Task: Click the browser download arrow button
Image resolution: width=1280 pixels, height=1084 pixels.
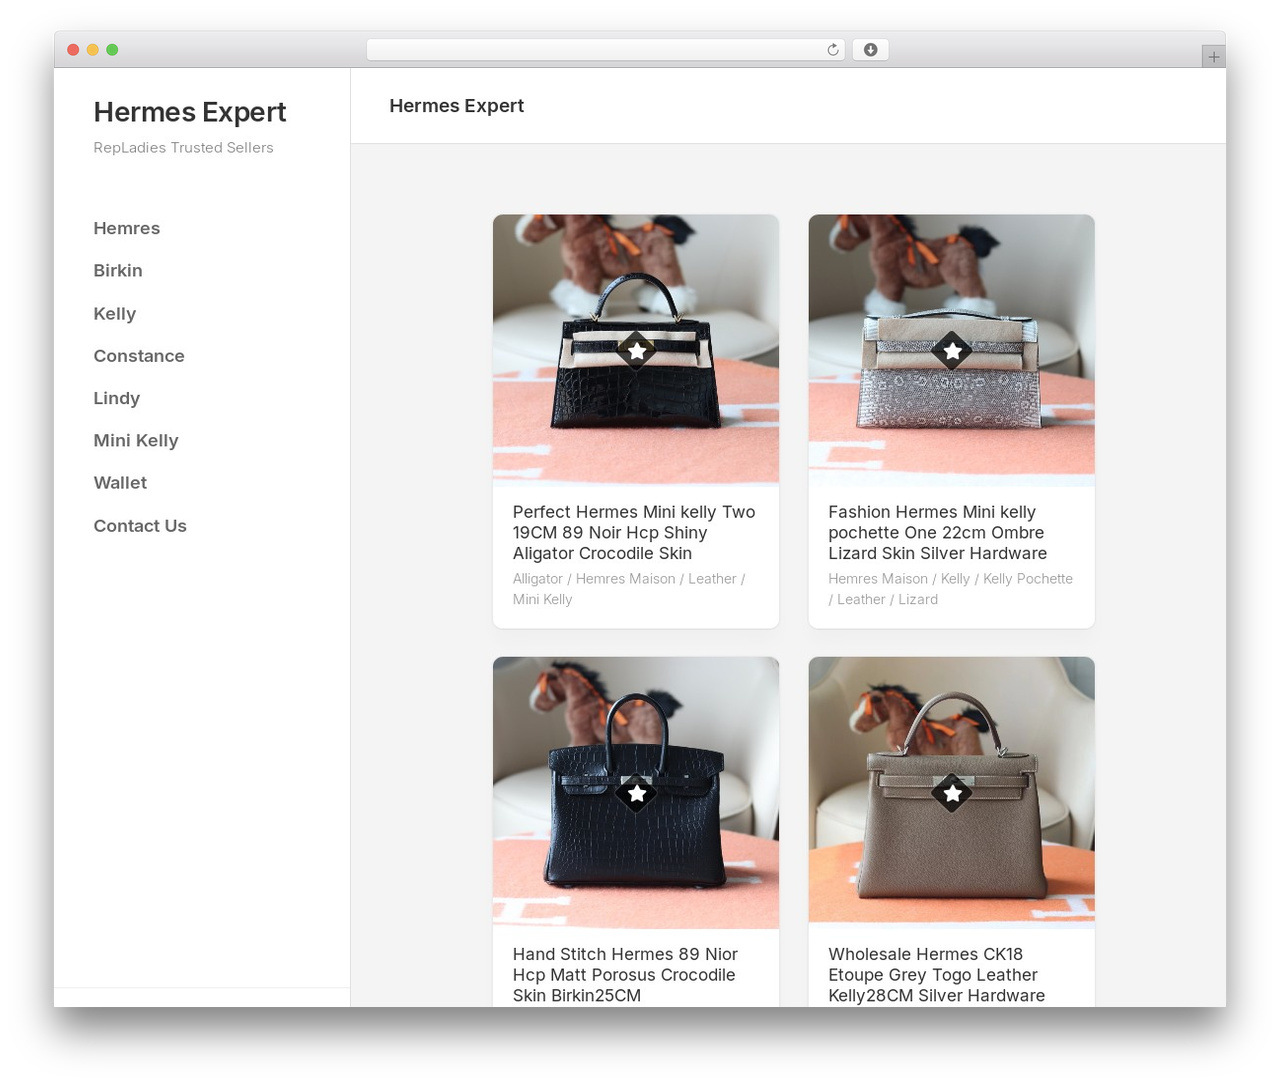Action: [870, 50]
